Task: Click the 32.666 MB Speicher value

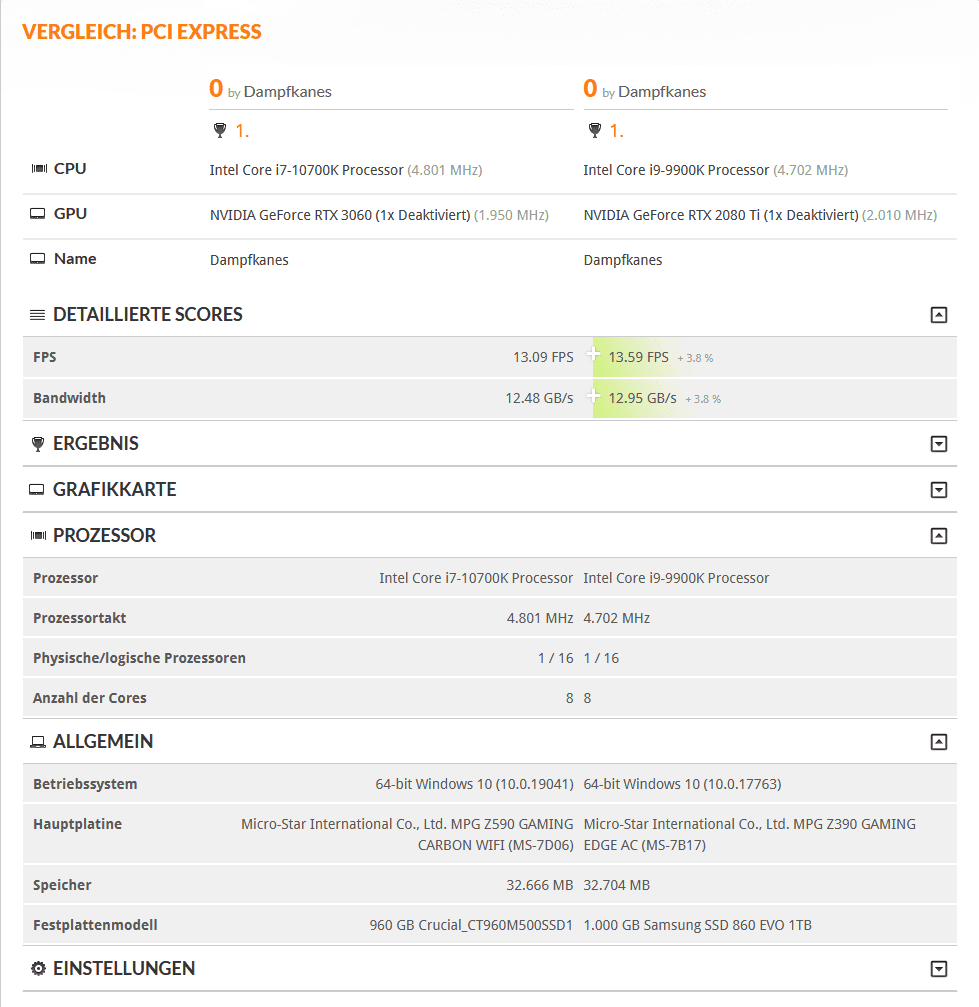Action: [540, 885]
